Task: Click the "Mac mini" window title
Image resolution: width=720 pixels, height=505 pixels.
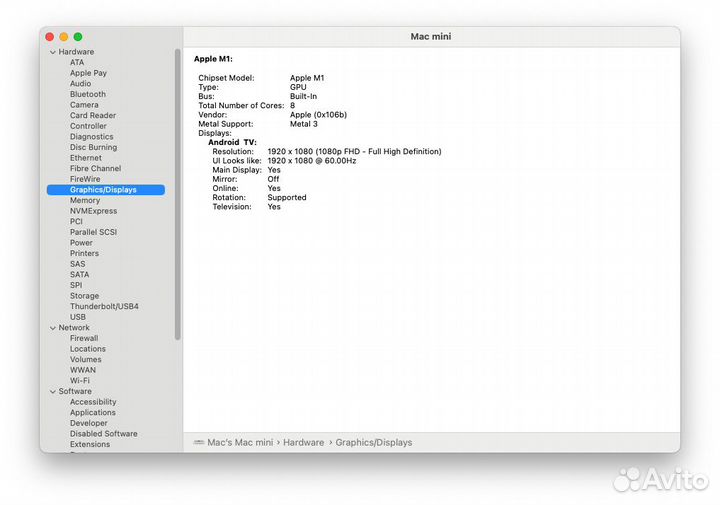Action: 431,36
